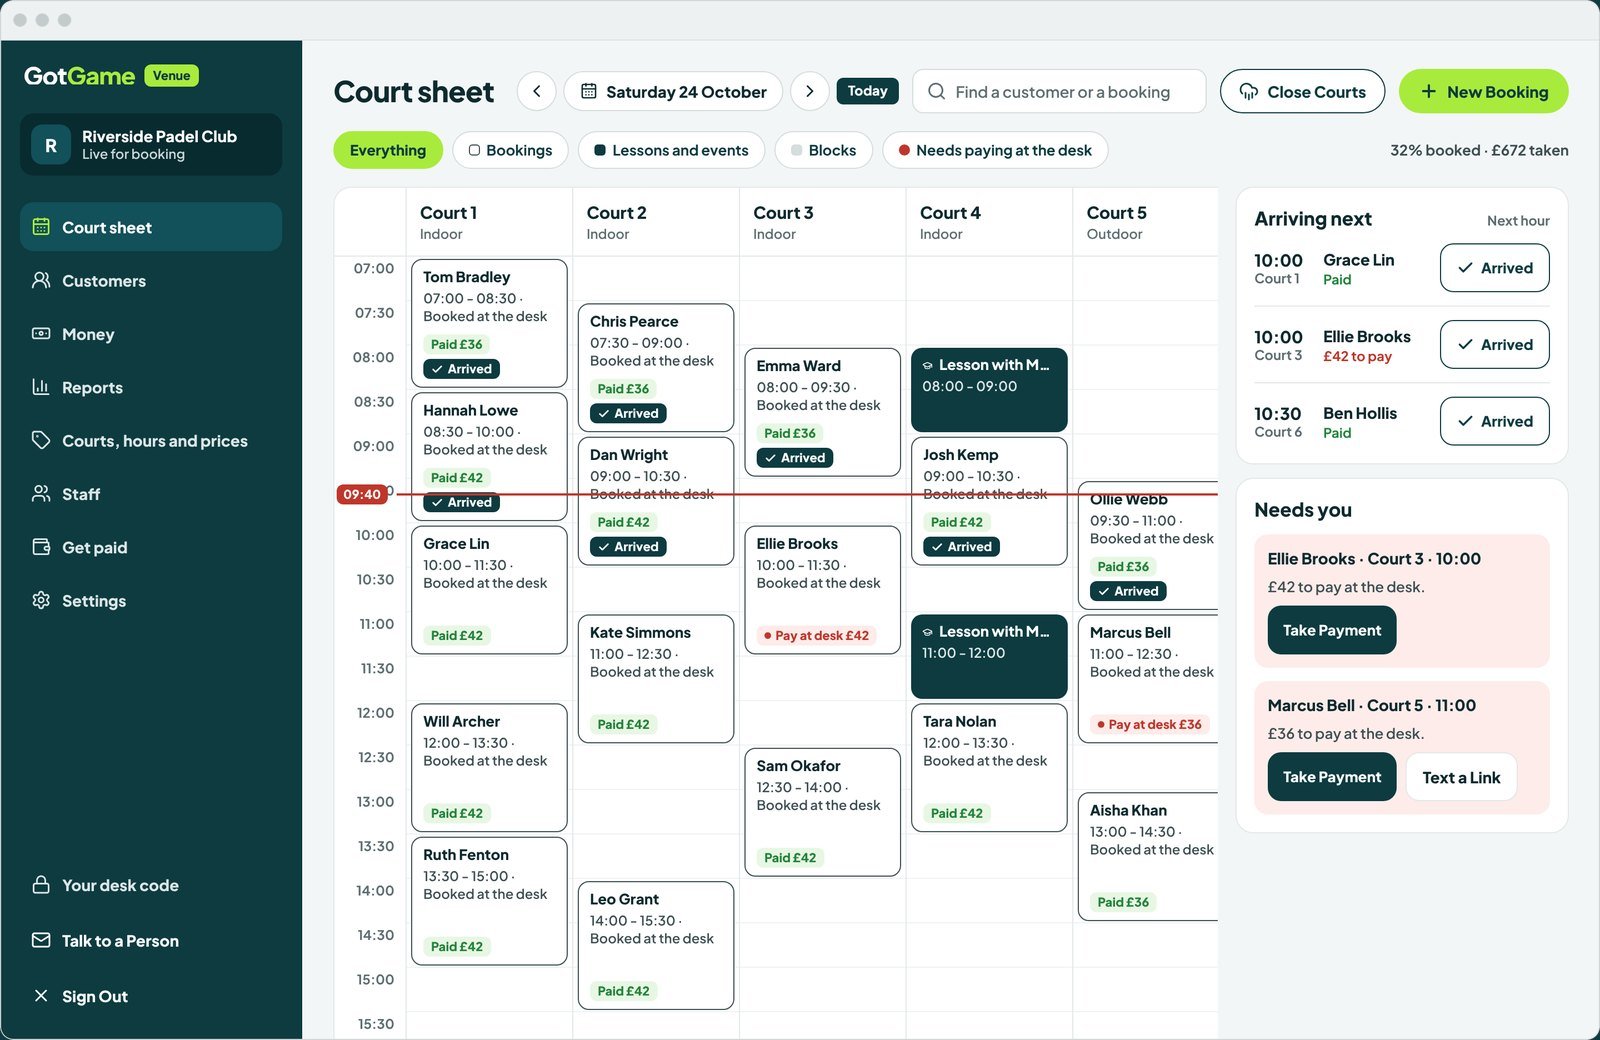The width and height of the screenshot is (1600, 1040).
Task: Click the Get paid wallet icon
Action: 41,547
